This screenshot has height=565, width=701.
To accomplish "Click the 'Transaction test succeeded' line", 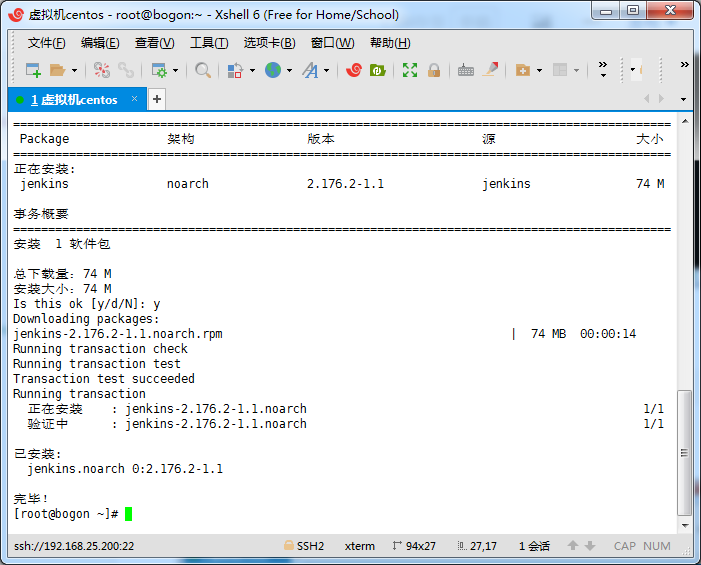I will (104, 379).
